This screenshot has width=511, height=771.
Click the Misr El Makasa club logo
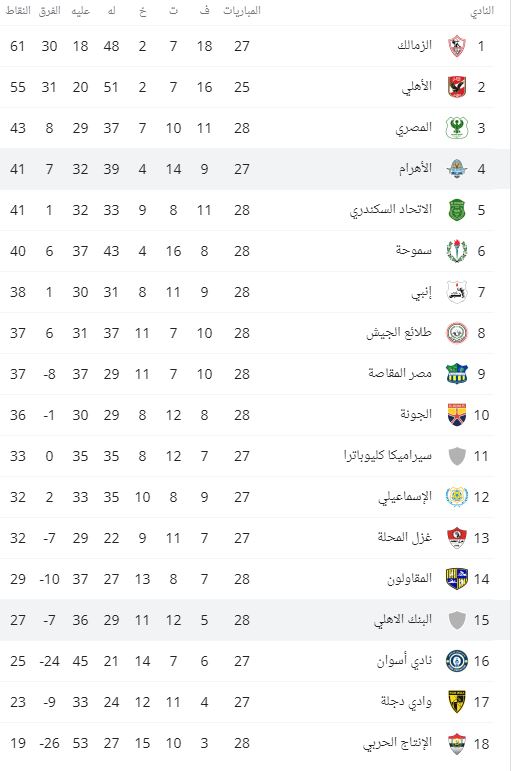coord(457,374)
